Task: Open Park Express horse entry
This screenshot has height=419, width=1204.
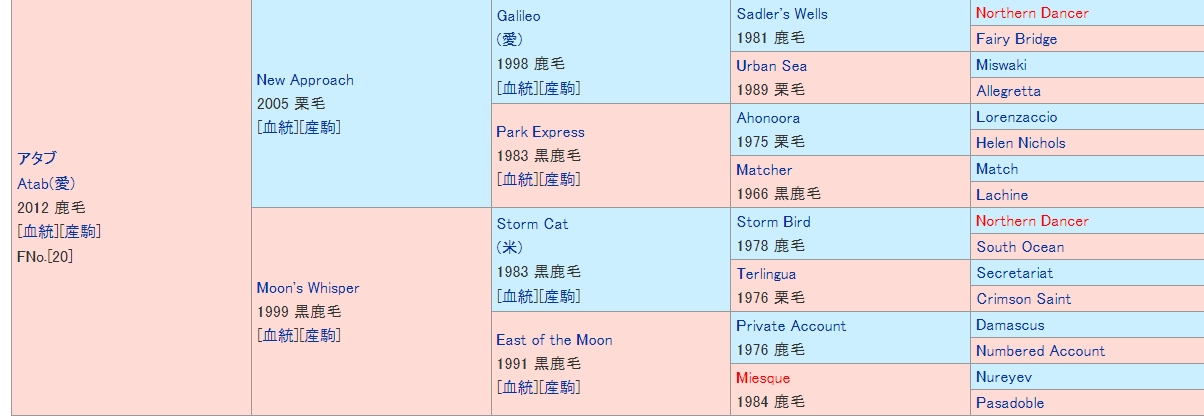Action: [x=540, y=132]
